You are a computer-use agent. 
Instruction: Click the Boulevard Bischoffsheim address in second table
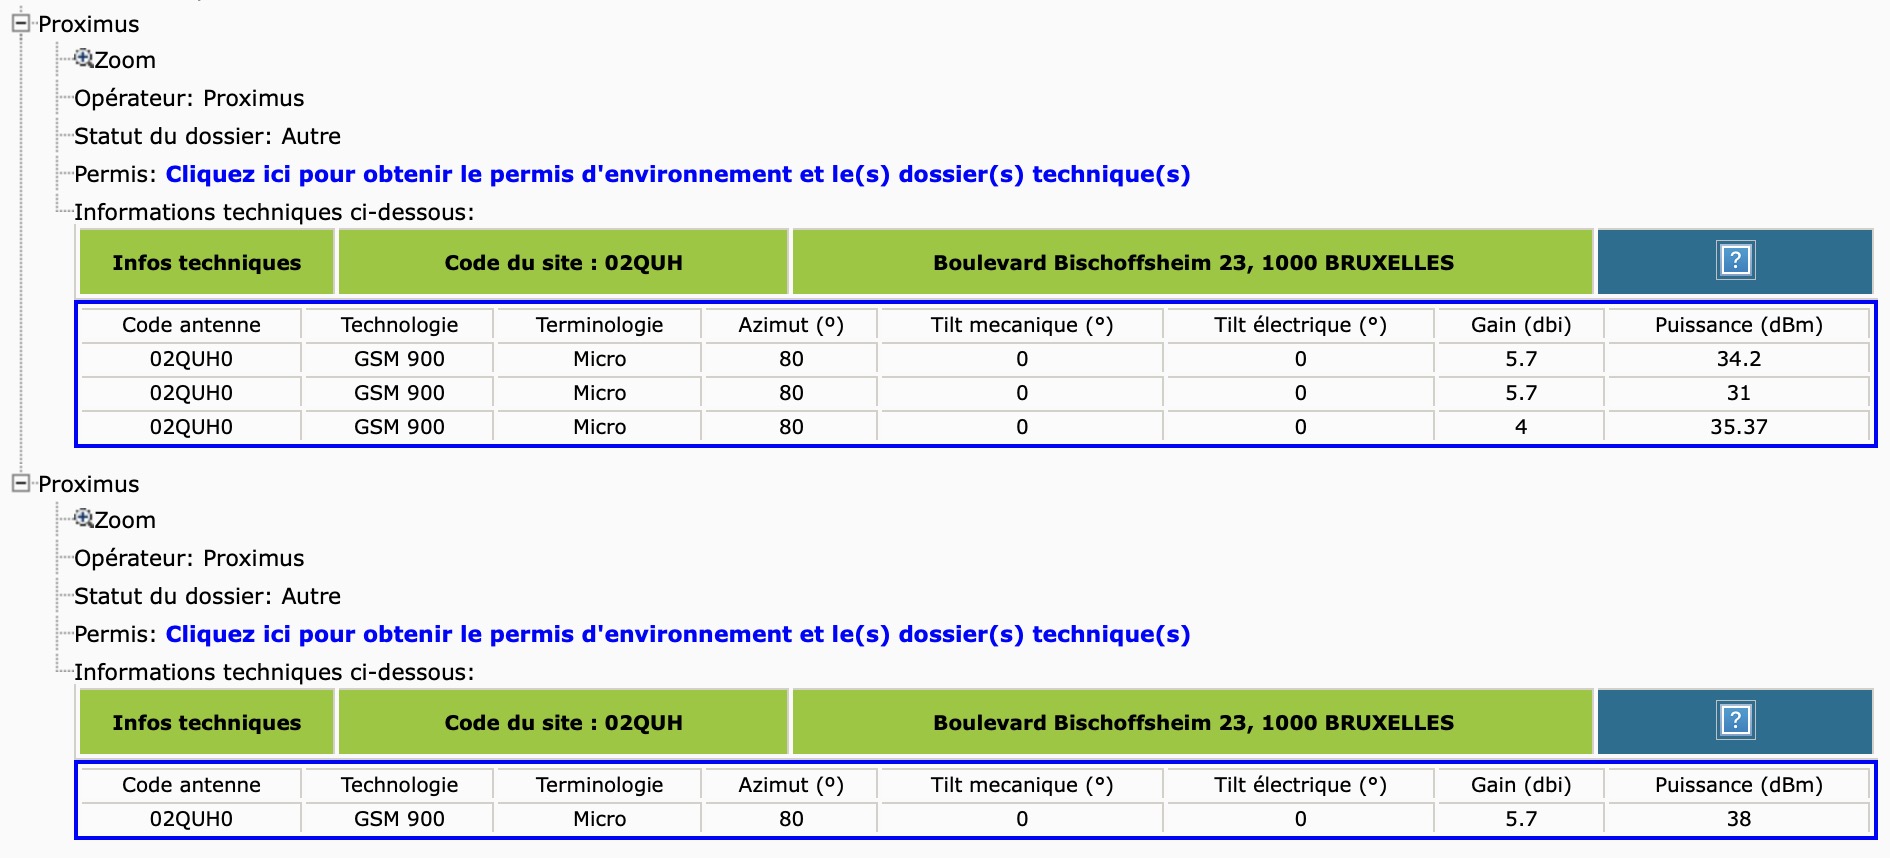coord(1193,722)
